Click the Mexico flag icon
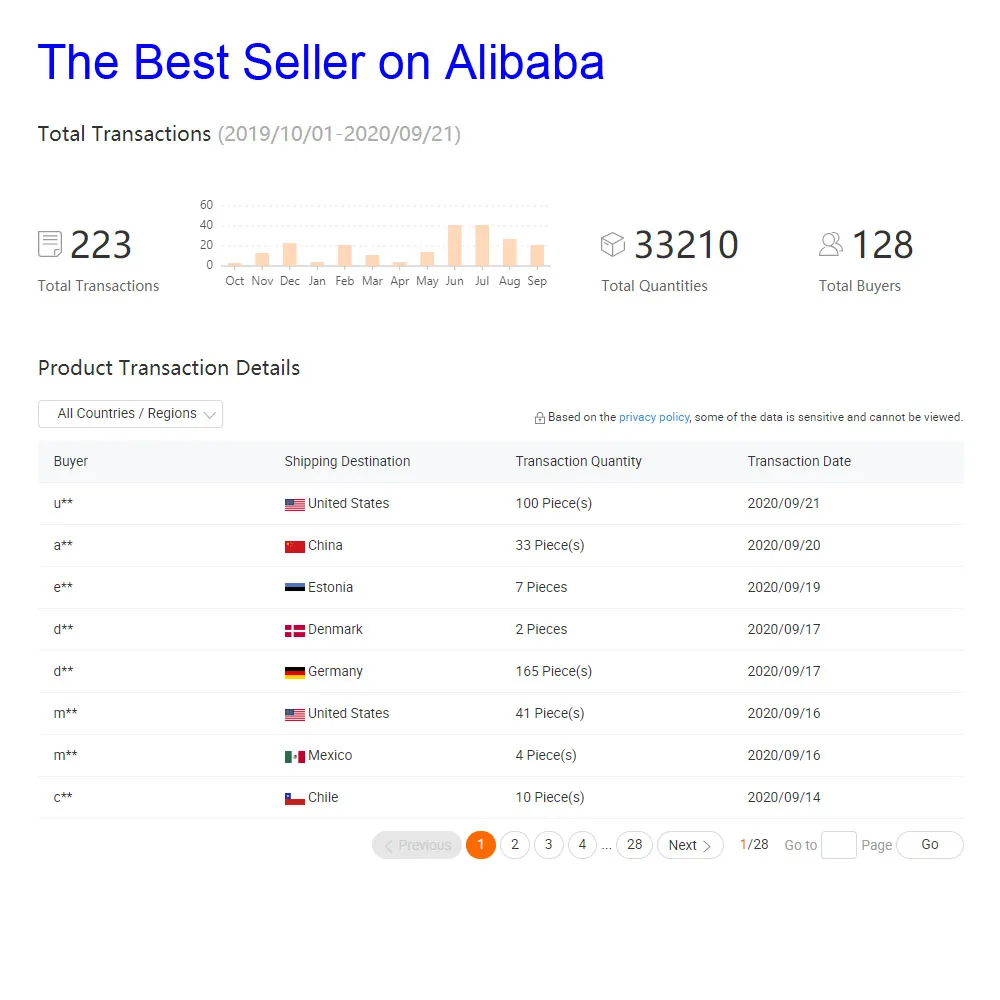The width and height of the screenshot is (1000, 1000). 294,756
